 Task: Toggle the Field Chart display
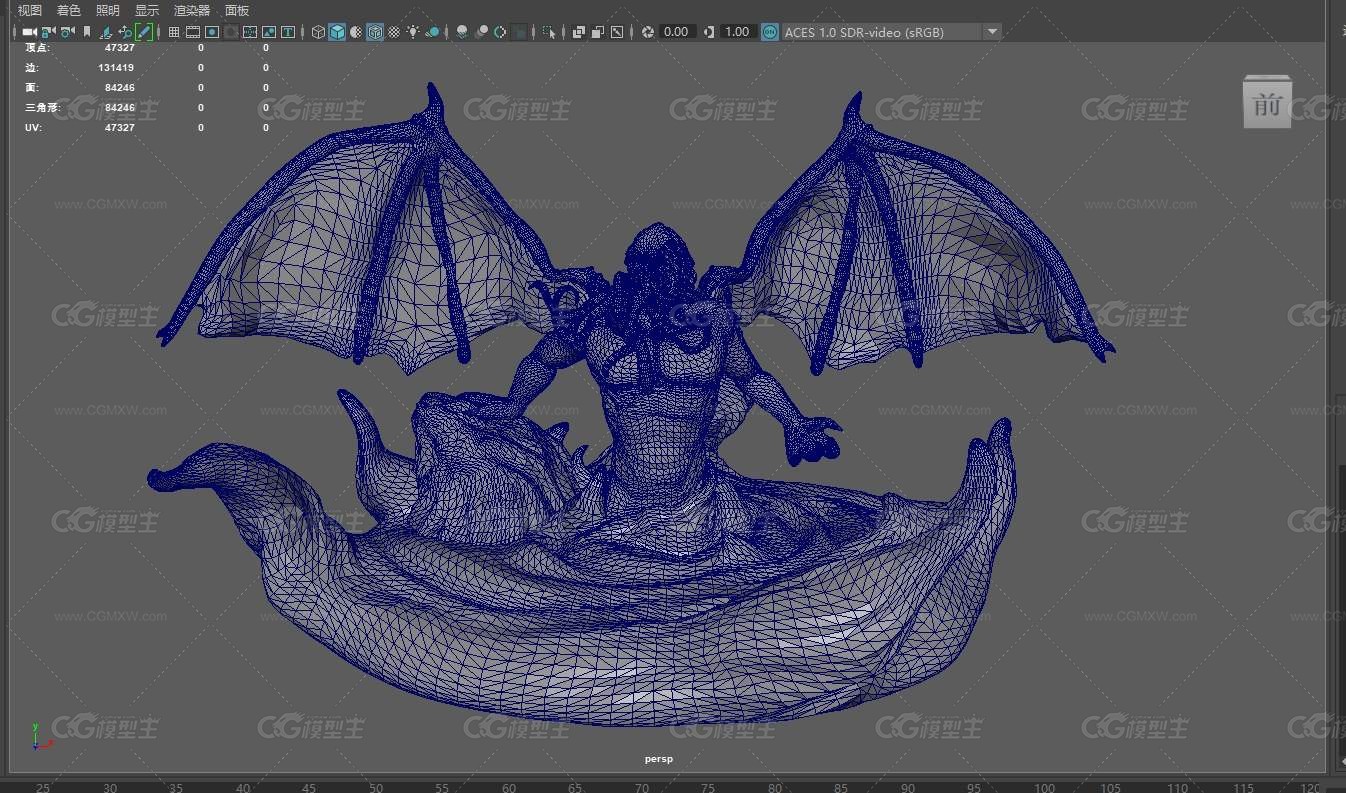pyautogui.click(x=250, y=32)
